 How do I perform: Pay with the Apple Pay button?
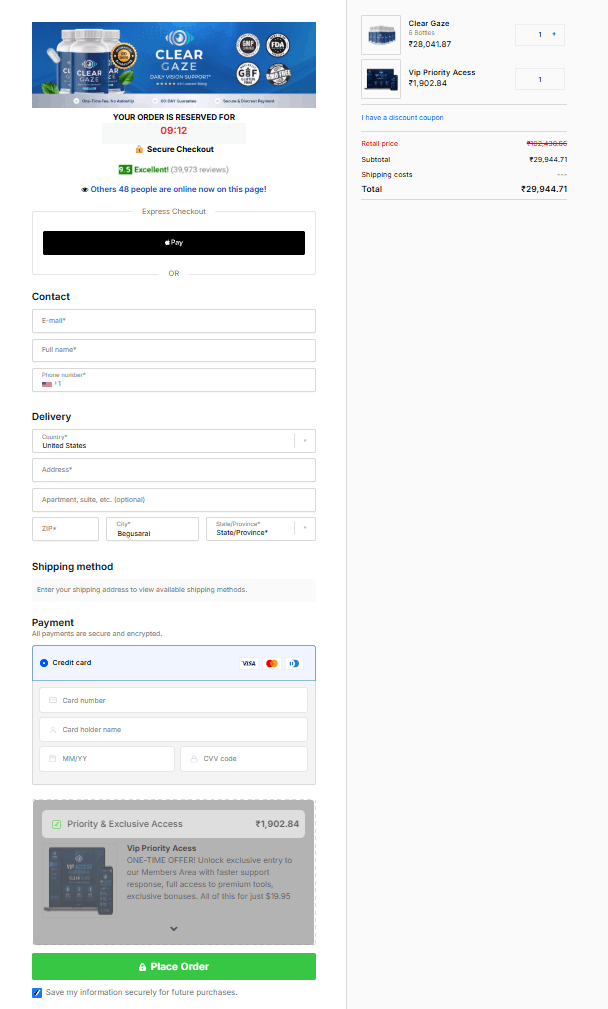[174, 243]
